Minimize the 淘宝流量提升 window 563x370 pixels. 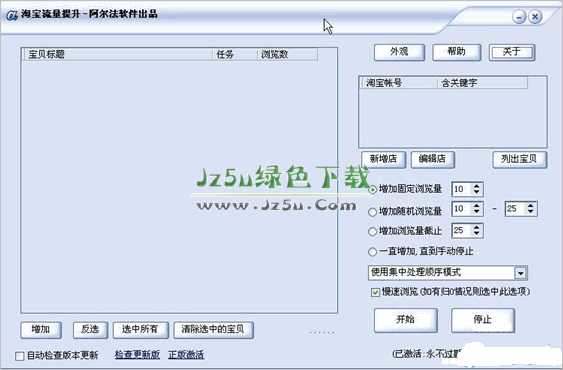(x=519, y=17)
